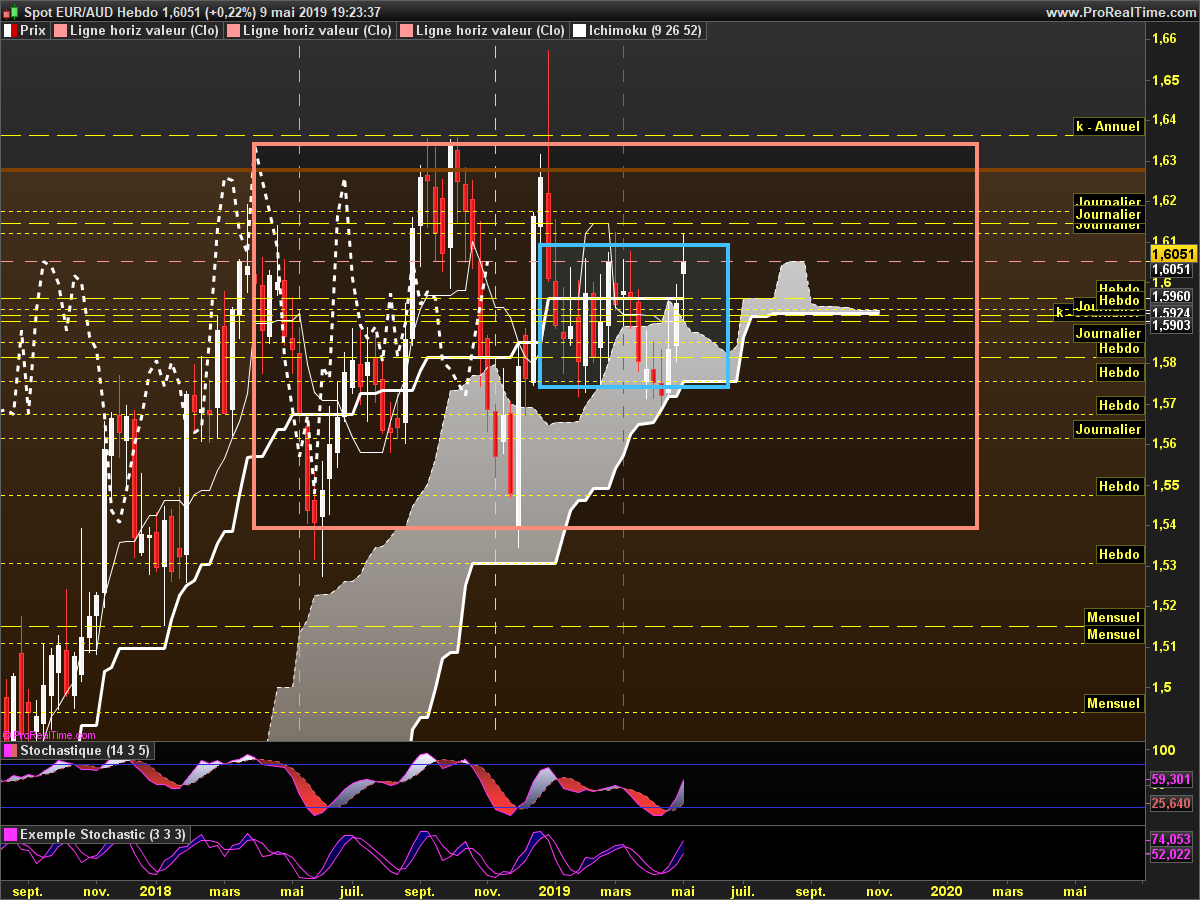This screenshot has height=900, width=1200.
Task: Click the 2020 label on time axis
Action: [947, 890]
